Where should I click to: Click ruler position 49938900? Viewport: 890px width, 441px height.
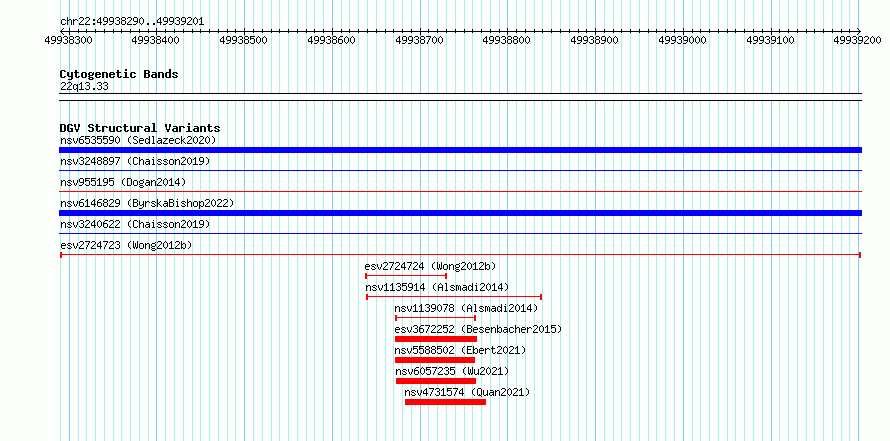tap(594, 40)
